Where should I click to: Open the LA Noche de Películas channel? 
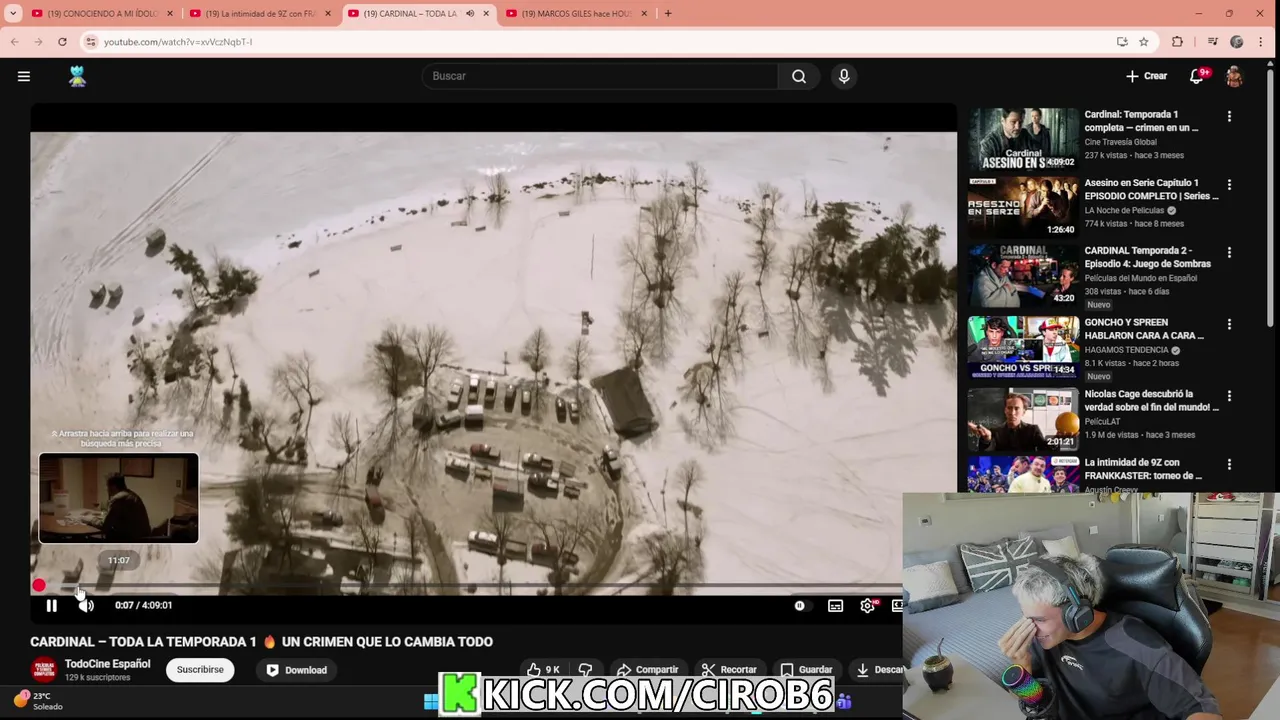1124,211
